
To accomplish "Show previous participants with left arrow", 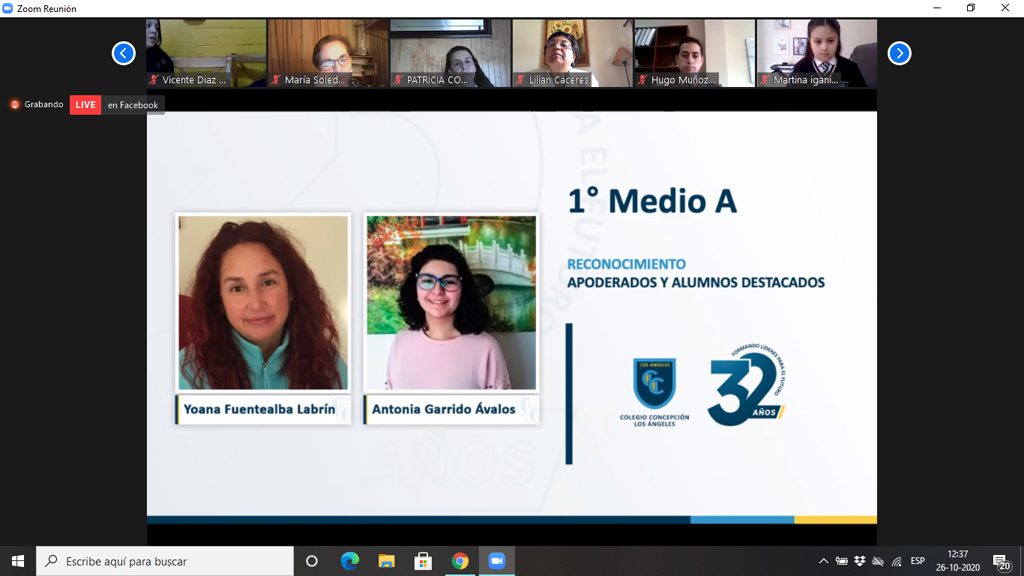I will pos(123,53).
